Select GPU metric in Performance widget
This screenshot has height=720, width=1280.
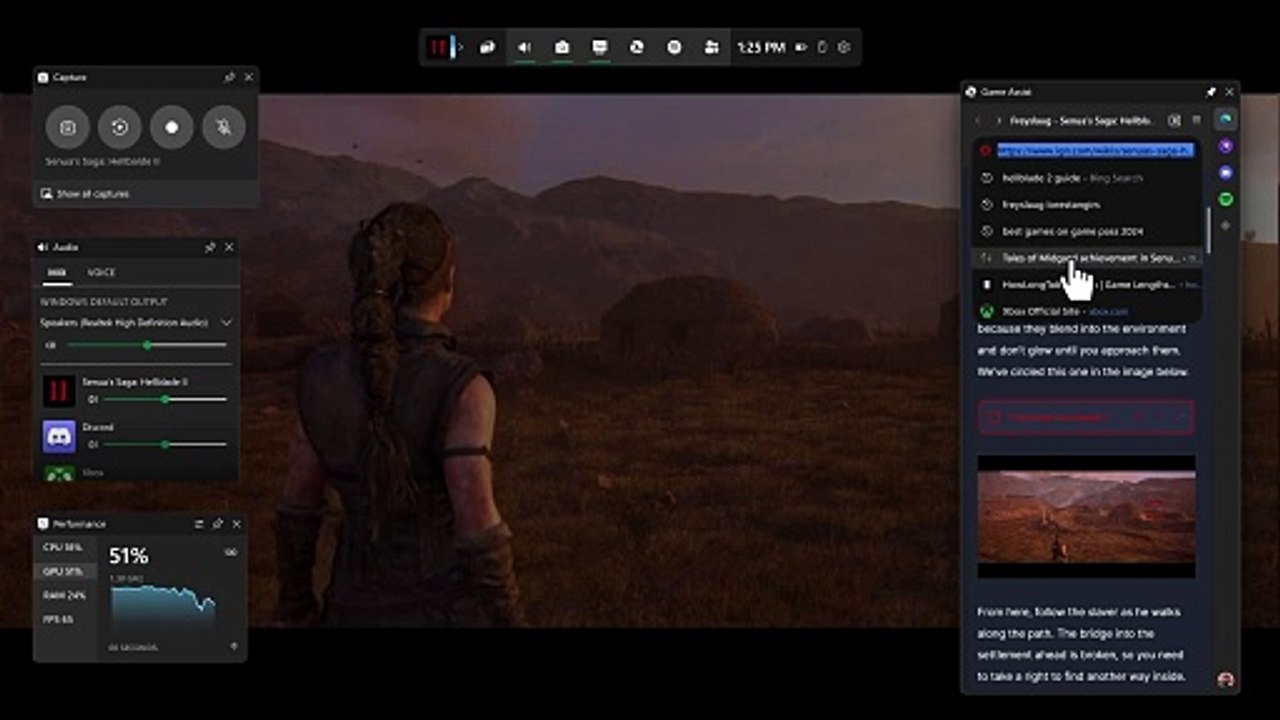click(x=63, y=571)
